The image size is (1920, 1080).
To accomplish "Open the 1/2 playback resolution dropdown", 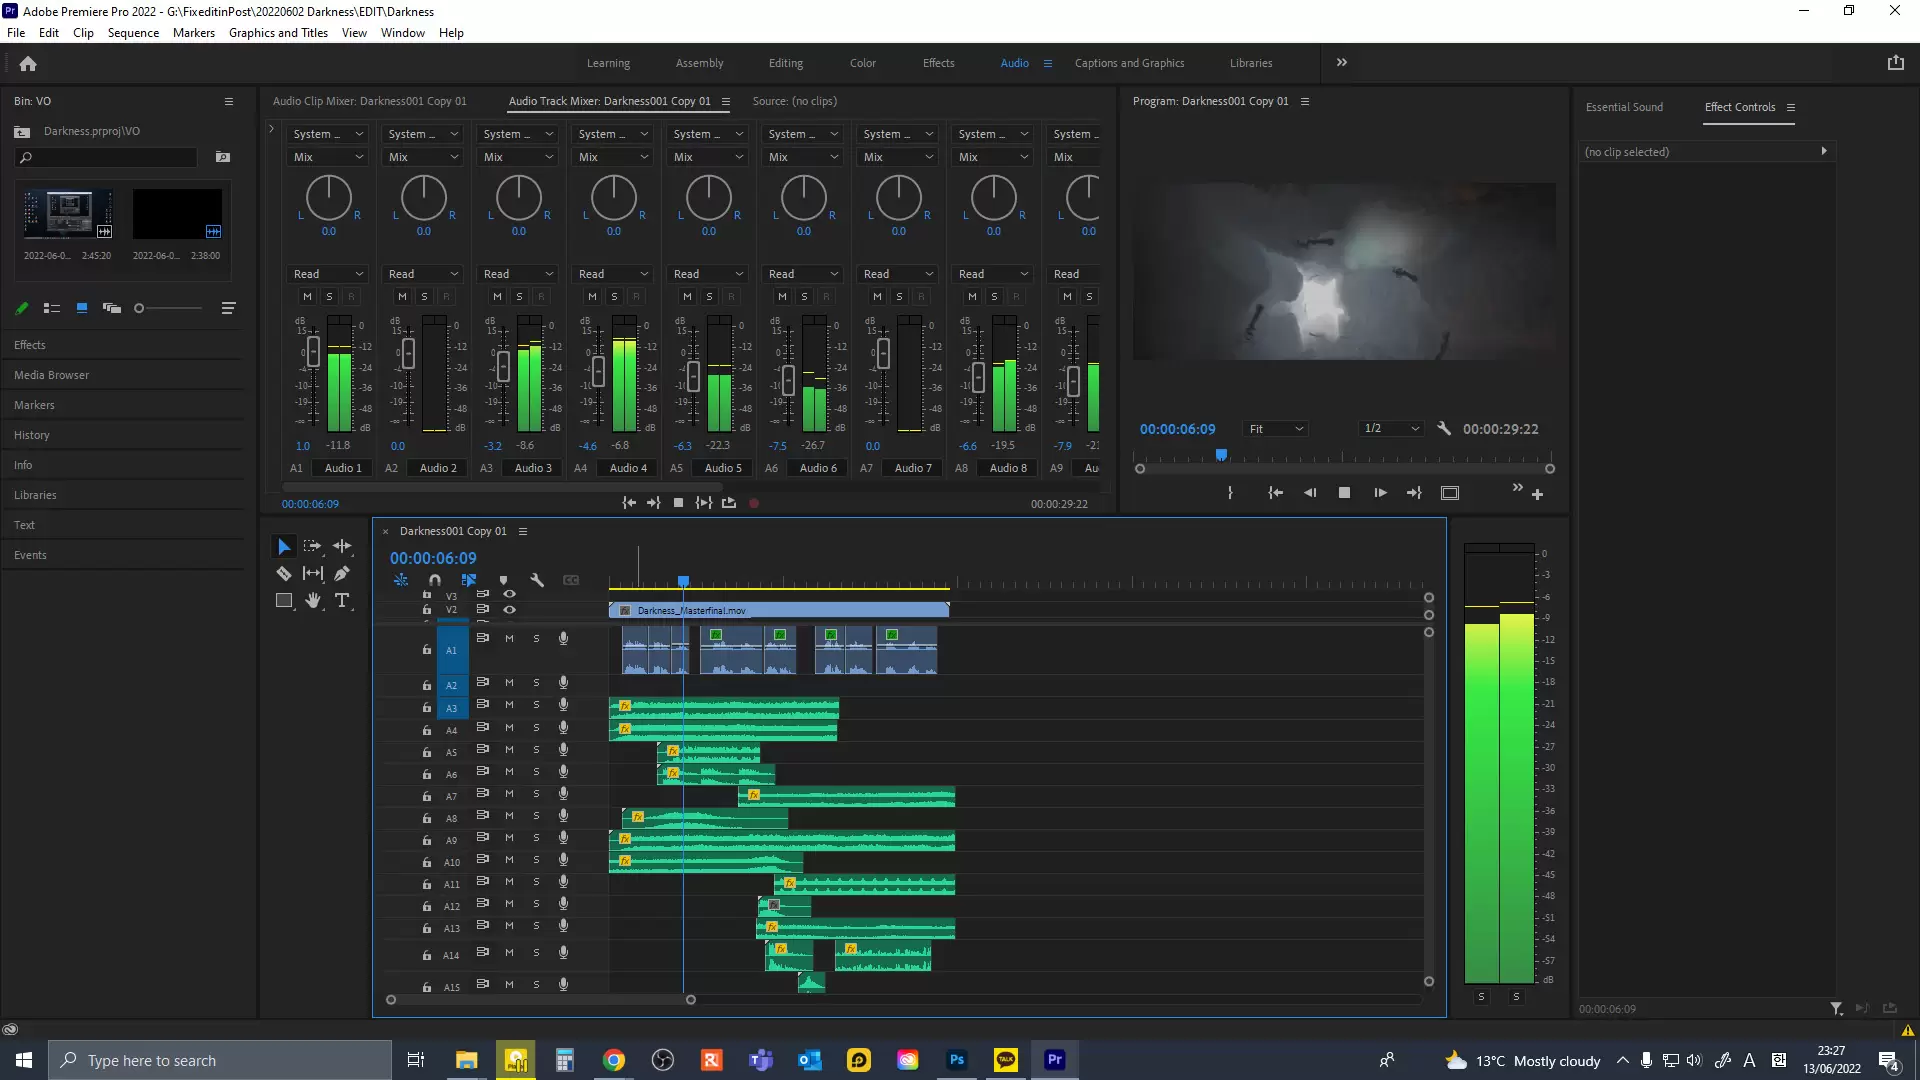I will click(x=1391, y=429).
